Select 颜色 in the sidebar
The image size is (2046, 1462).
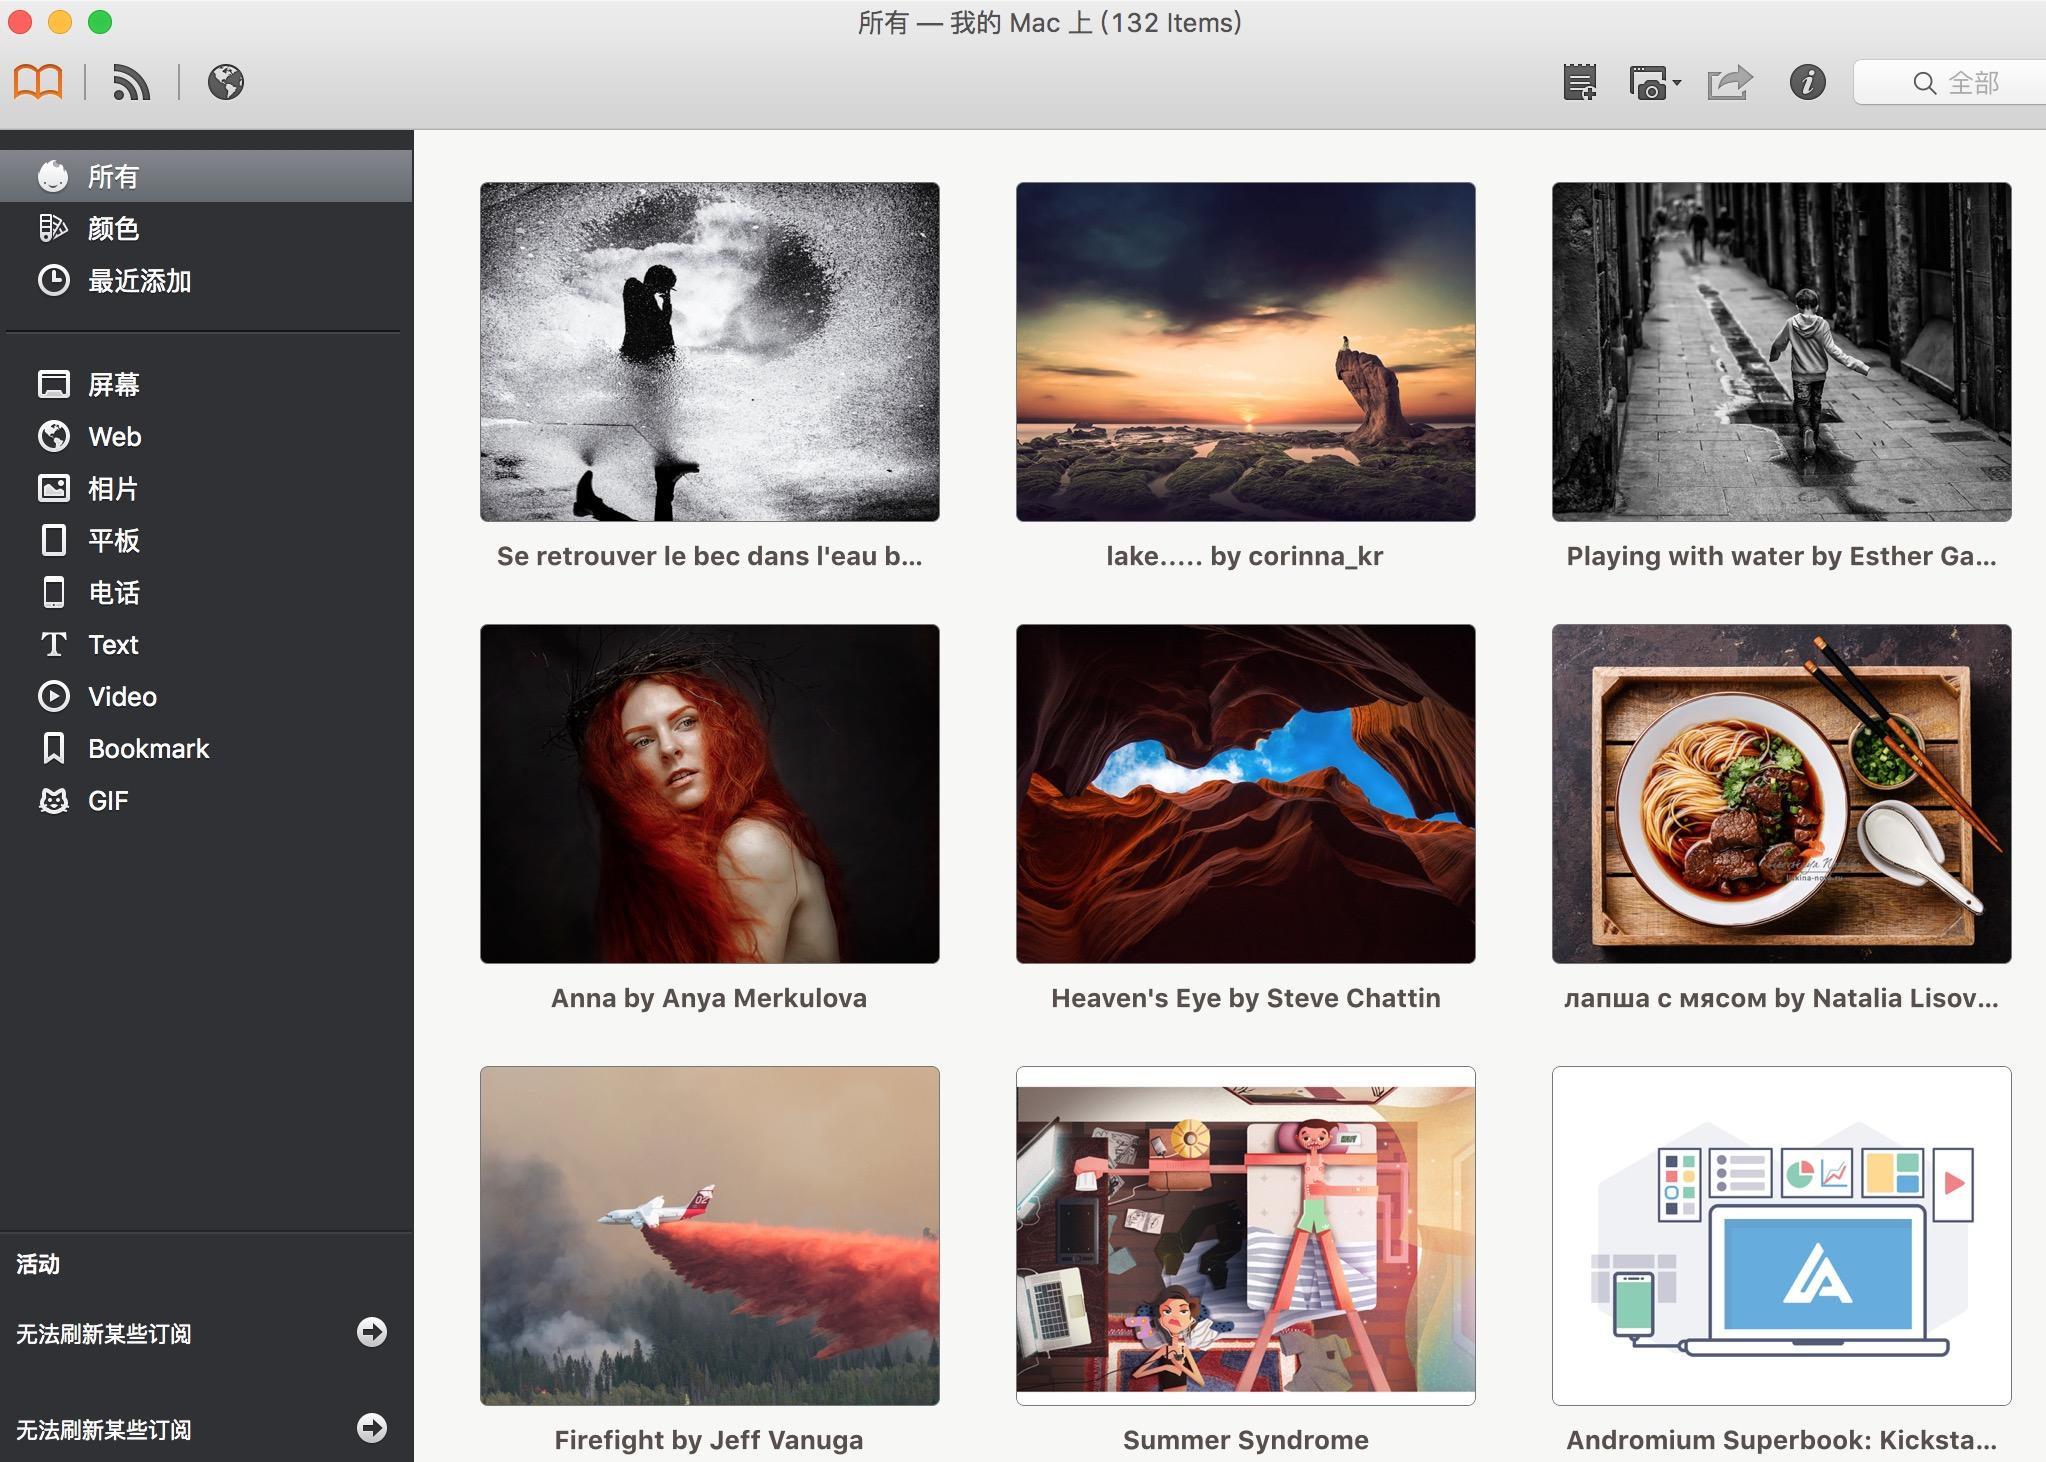[x=113, y=229]
